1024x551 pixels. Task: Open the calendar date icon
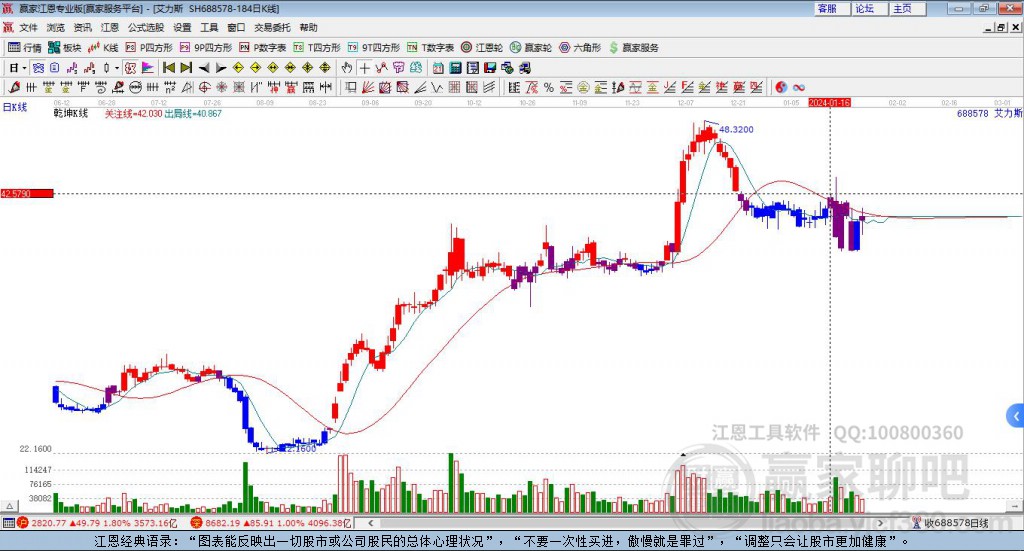438,68
